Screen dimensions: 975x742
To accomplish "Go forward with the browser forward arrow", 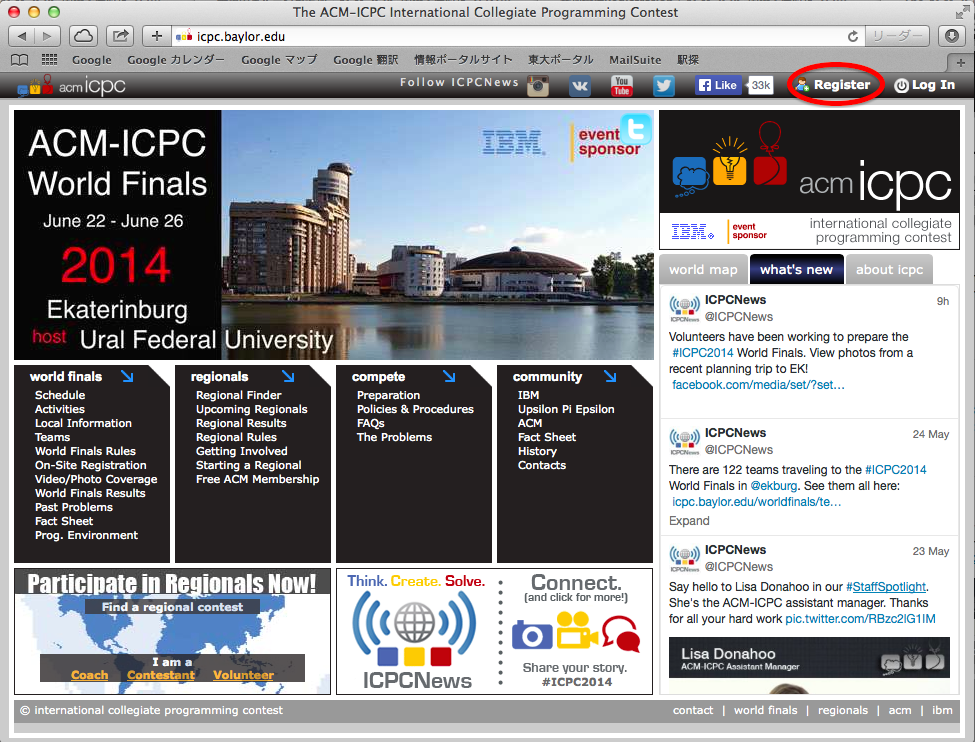I will (47, 36).
